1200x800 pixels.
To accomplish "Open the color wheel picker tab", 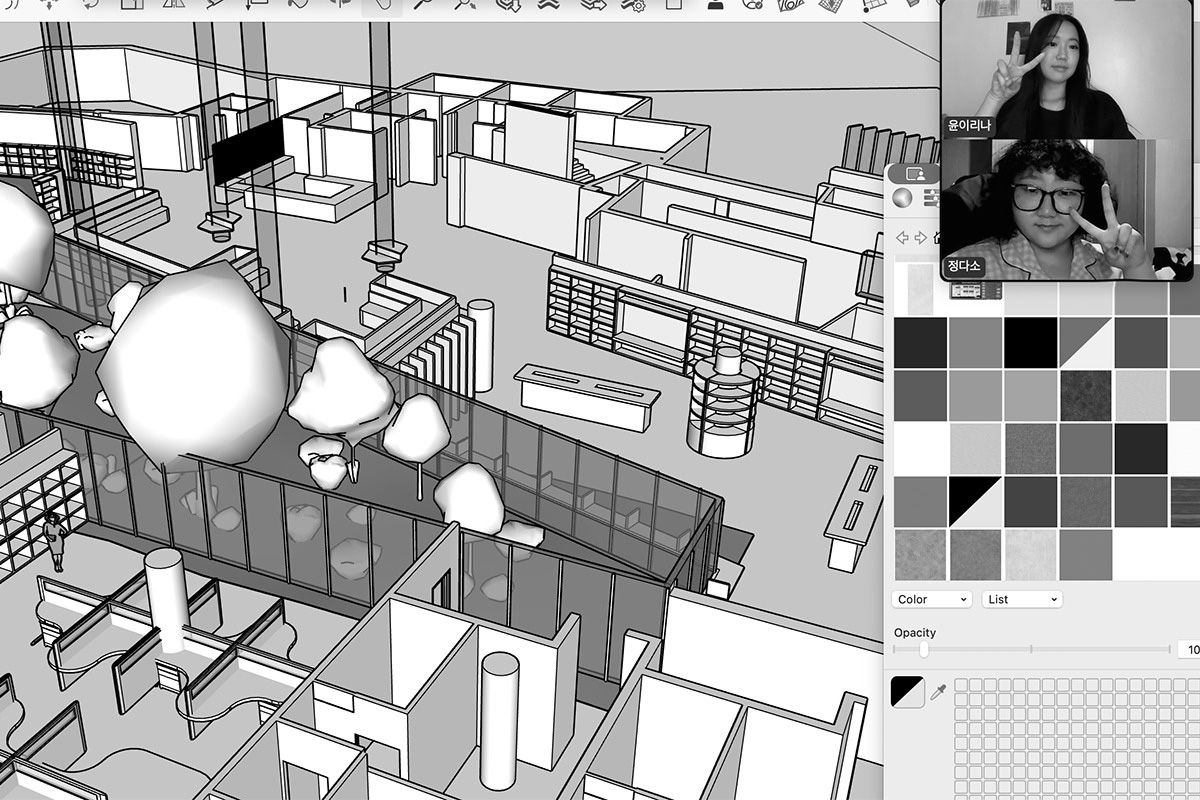I will (x=903, y=198).
